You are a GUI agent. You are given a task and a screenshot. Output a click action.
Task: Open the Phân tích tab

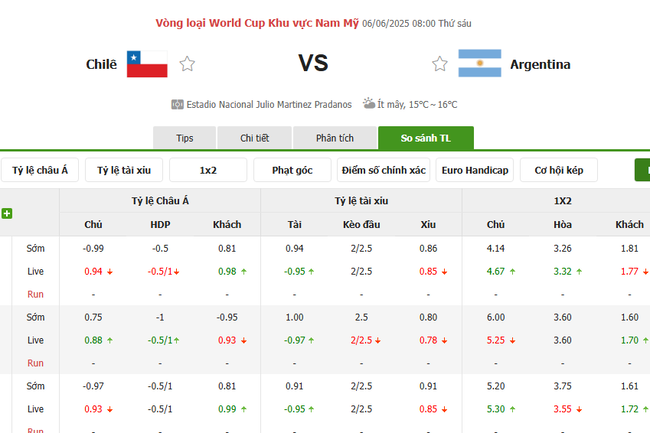tap(334, 138)
